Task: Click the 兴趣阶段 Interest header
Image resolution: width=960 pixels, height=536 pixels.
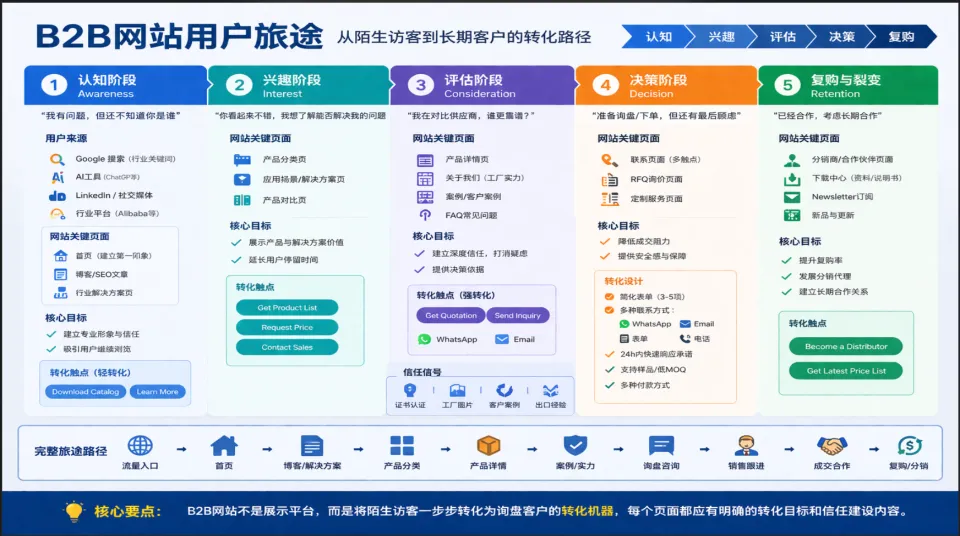Action: [299, 85]
